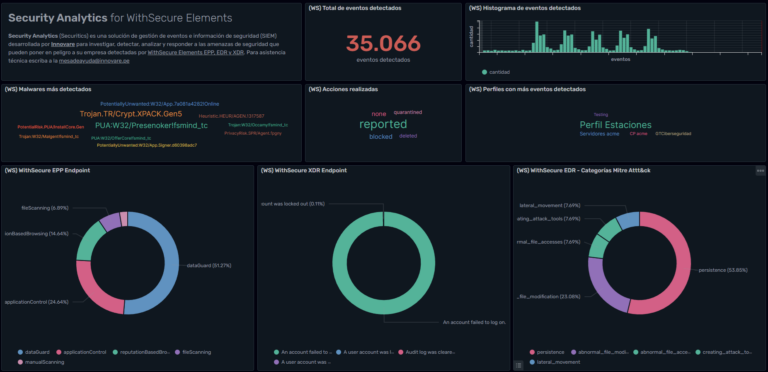
Task: Select 'CP acme' profile tag
Action: point(638,134)
